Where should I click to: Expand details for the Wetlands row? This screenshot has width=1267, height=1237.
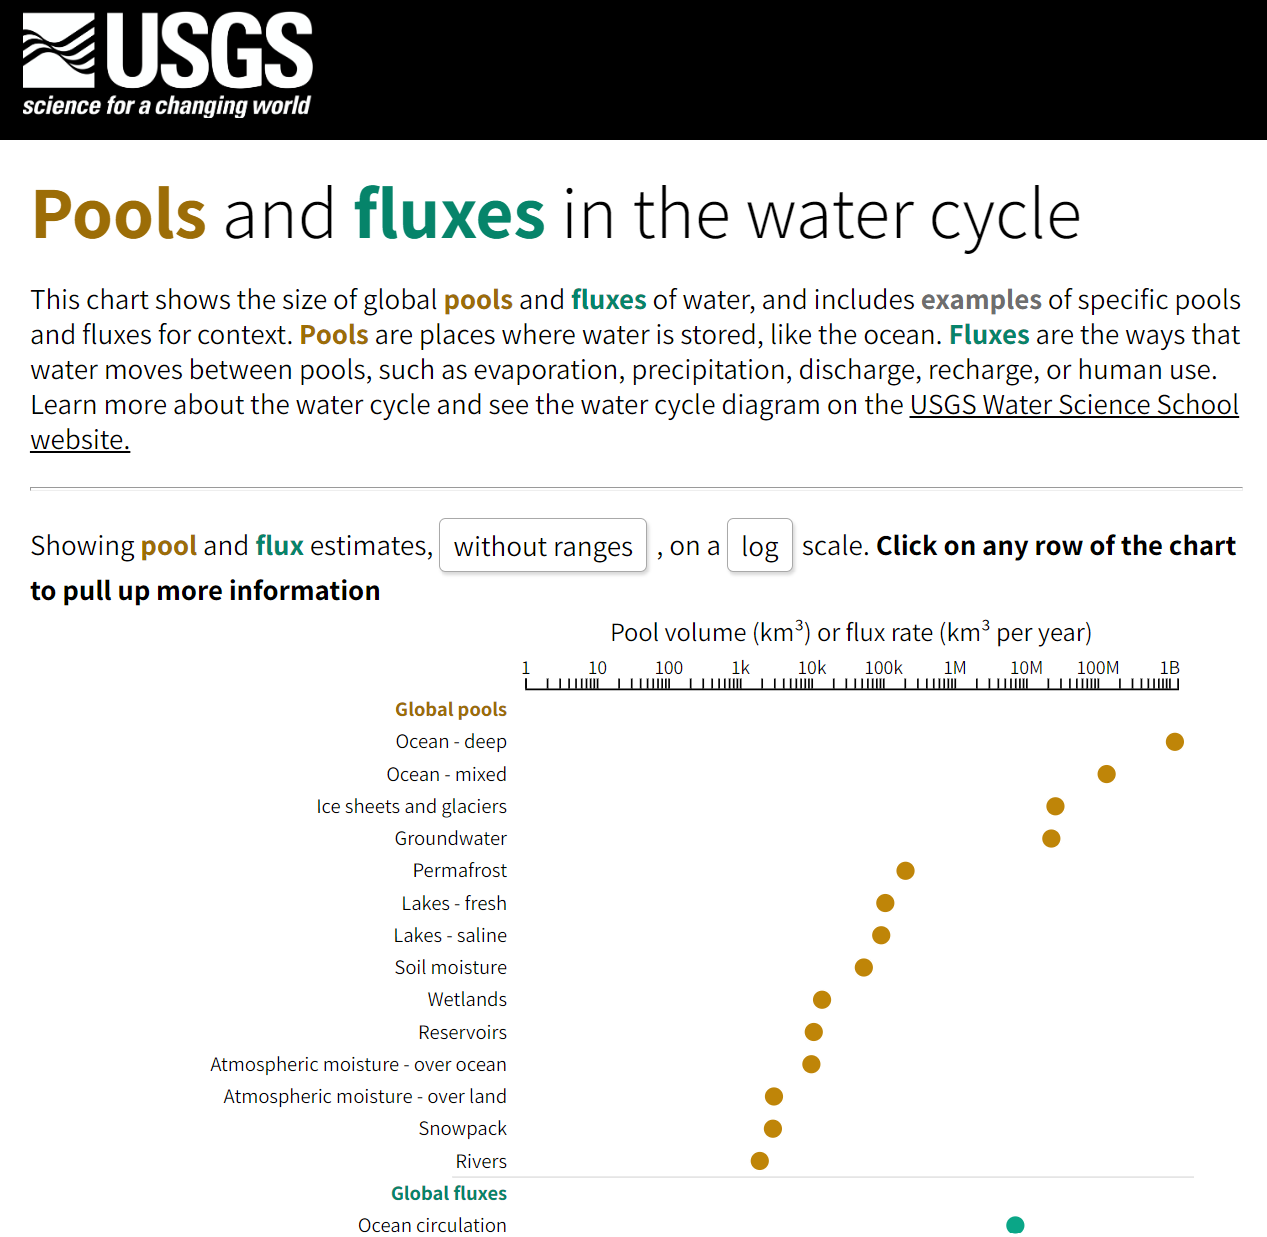[821, 999]
